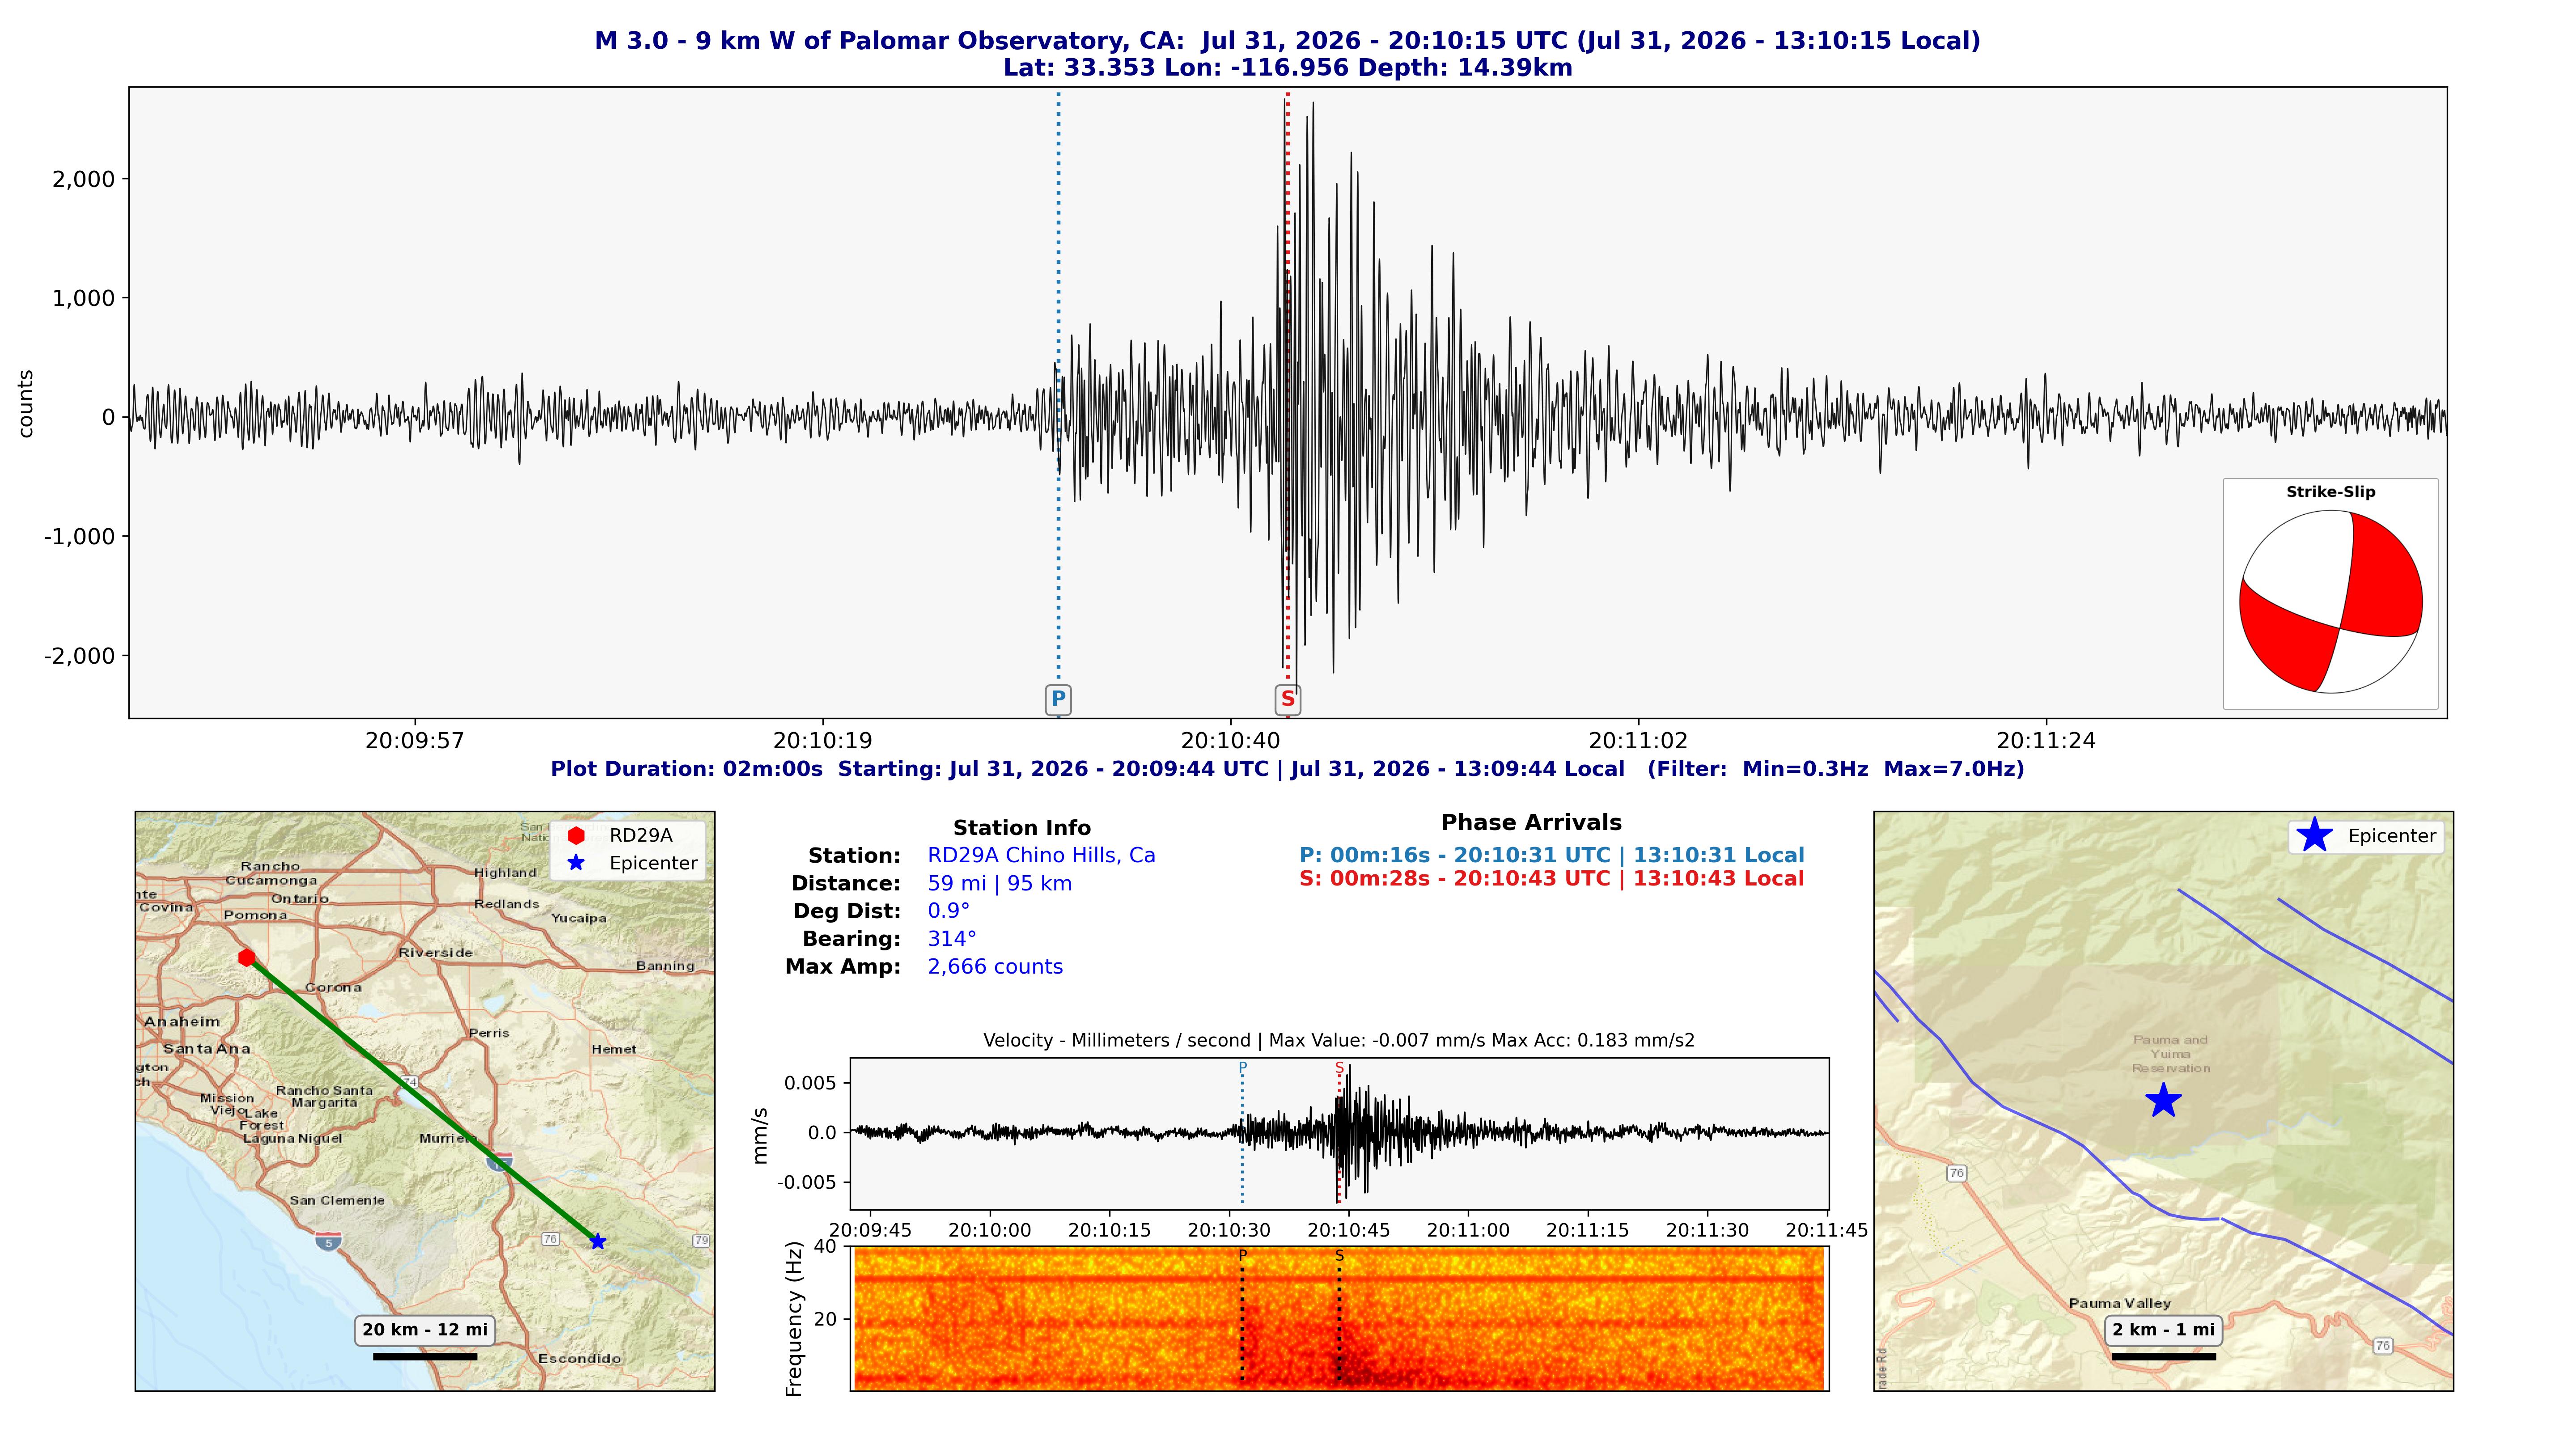Click the 'Pauma Valley' label on the fault map
The image size is (2576, 1449).
point(2120,1303)
